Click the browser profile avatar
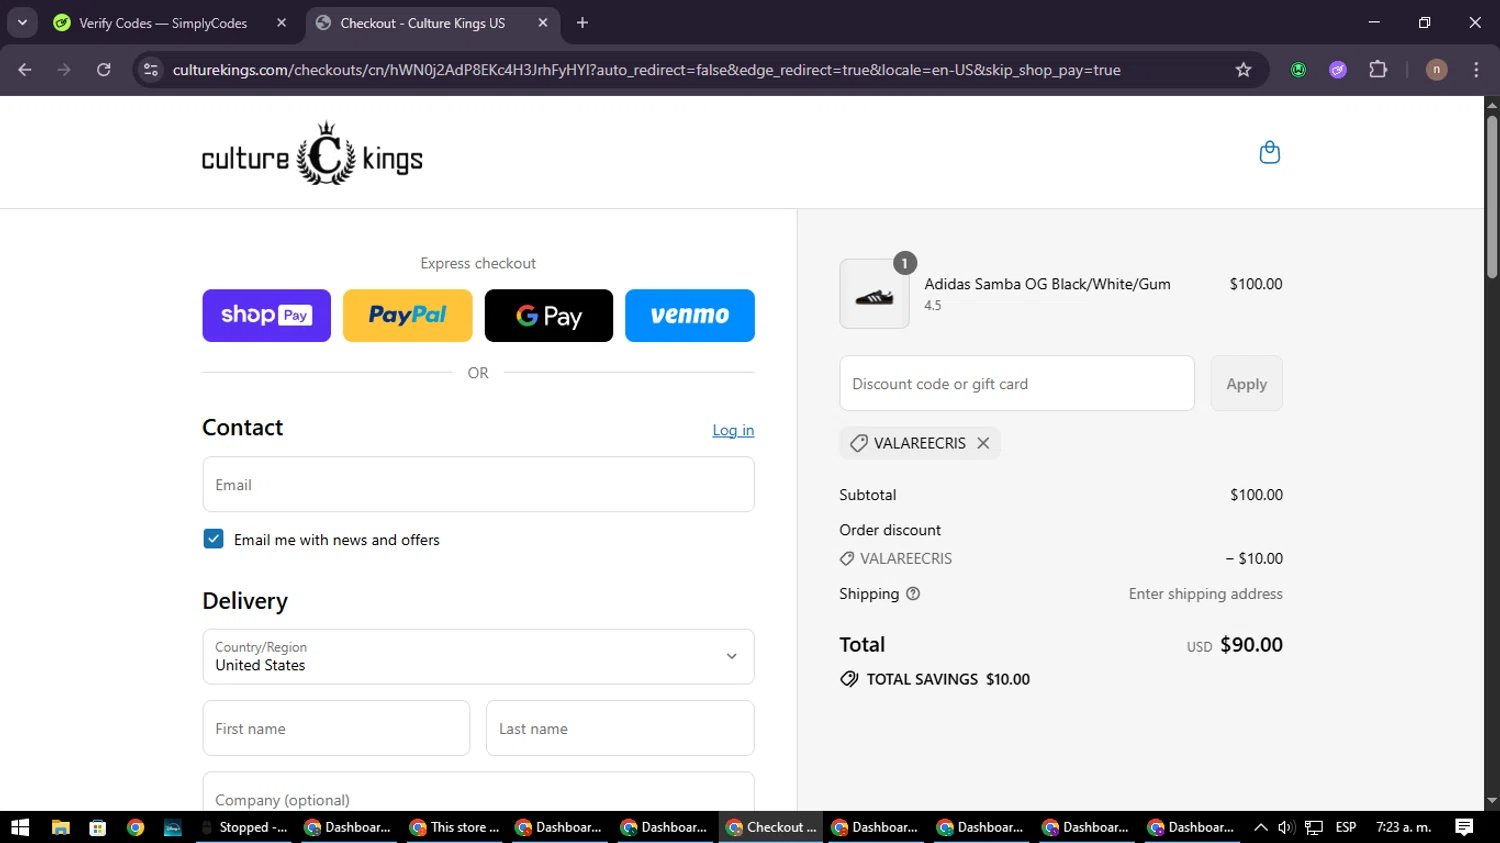Viewport: 1500px width, 843px height. (1436, 70)
